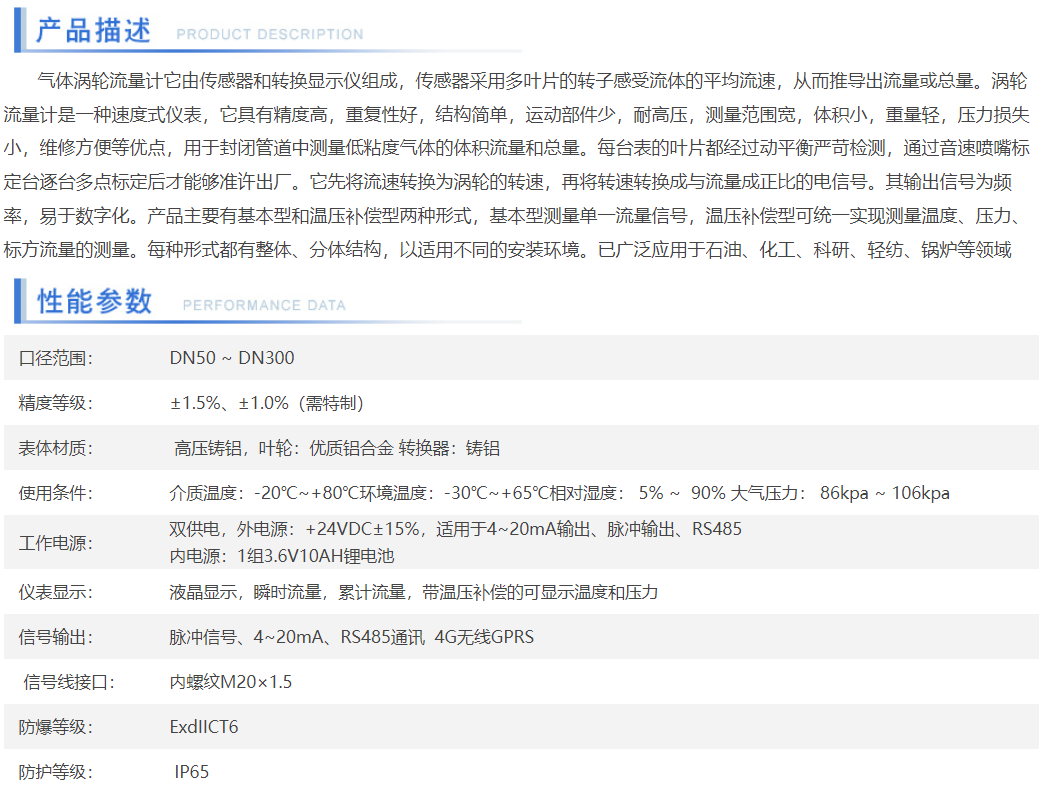Viewport: 1040px width, 800px height.
Task: Click the 信号输出 row label
Action: pyautogui.click(x=56, y=637)
